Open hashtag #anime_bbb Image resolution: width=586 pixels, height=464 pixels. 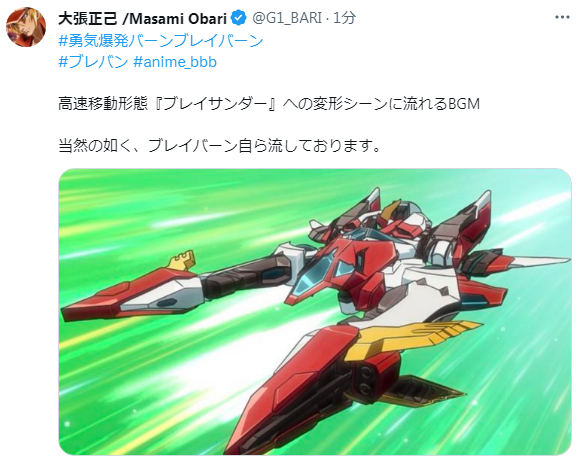(175, 62)
